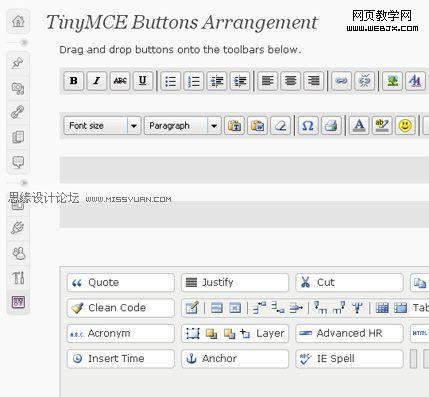Click the align right button

[314, 81]
